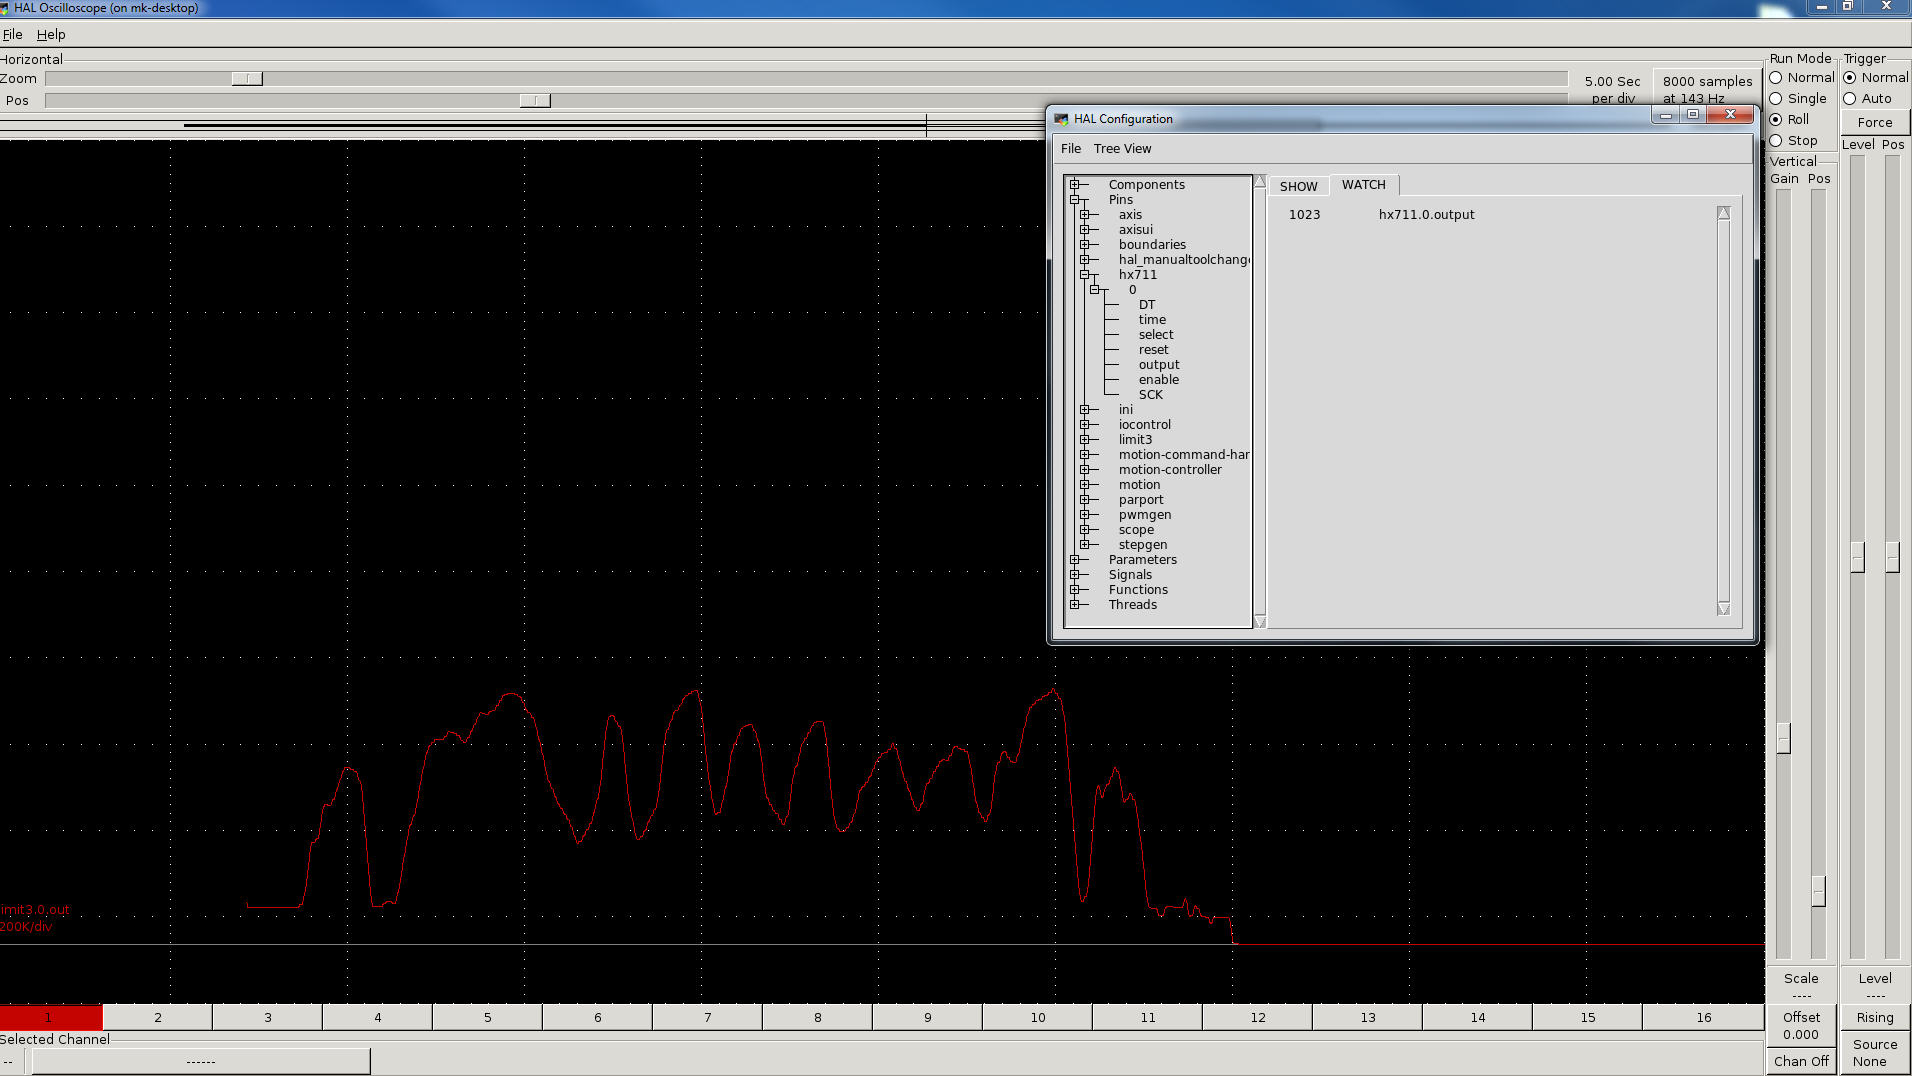The width and height of the screenshot is (1912, 1076).
Task: Expand the stepgen pins node
Action: click(x=1085, y=545)
